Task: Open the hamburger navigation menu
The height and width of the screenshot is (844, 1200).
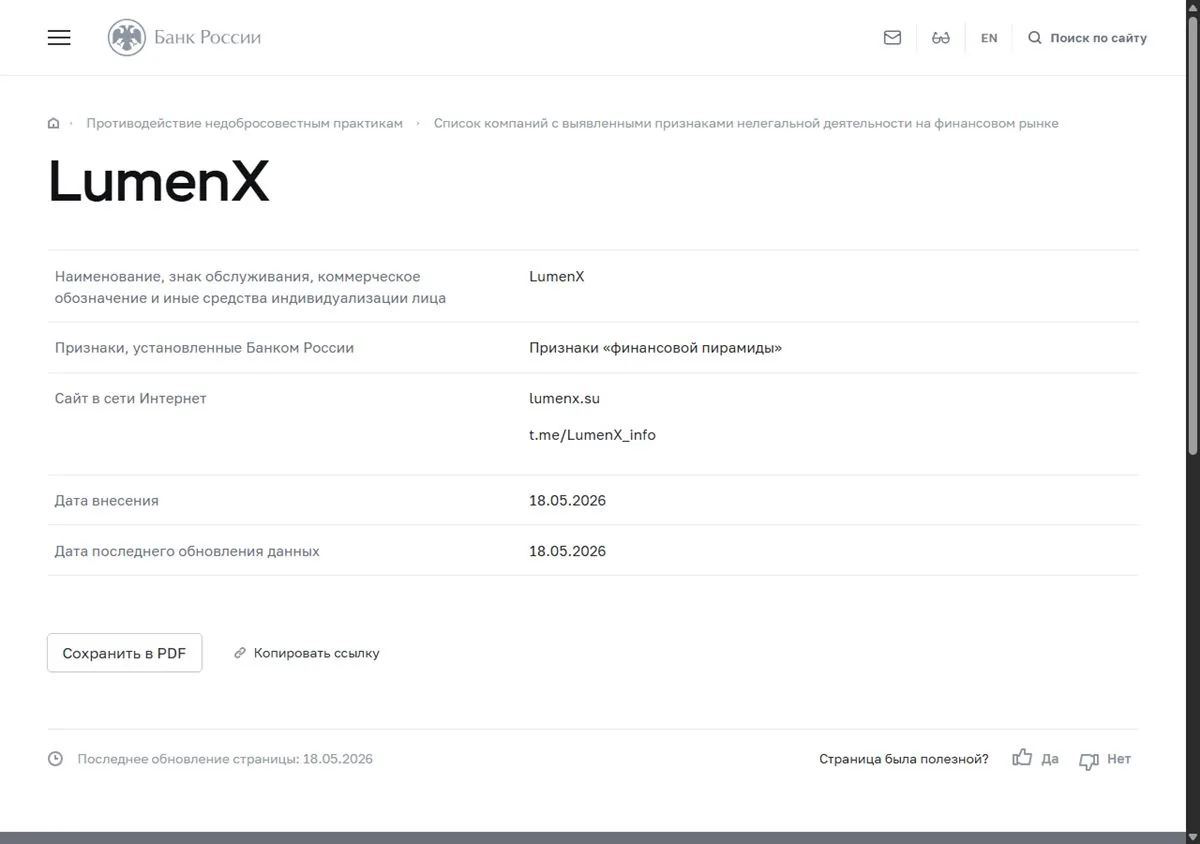Action: click(x=59, y=38)
